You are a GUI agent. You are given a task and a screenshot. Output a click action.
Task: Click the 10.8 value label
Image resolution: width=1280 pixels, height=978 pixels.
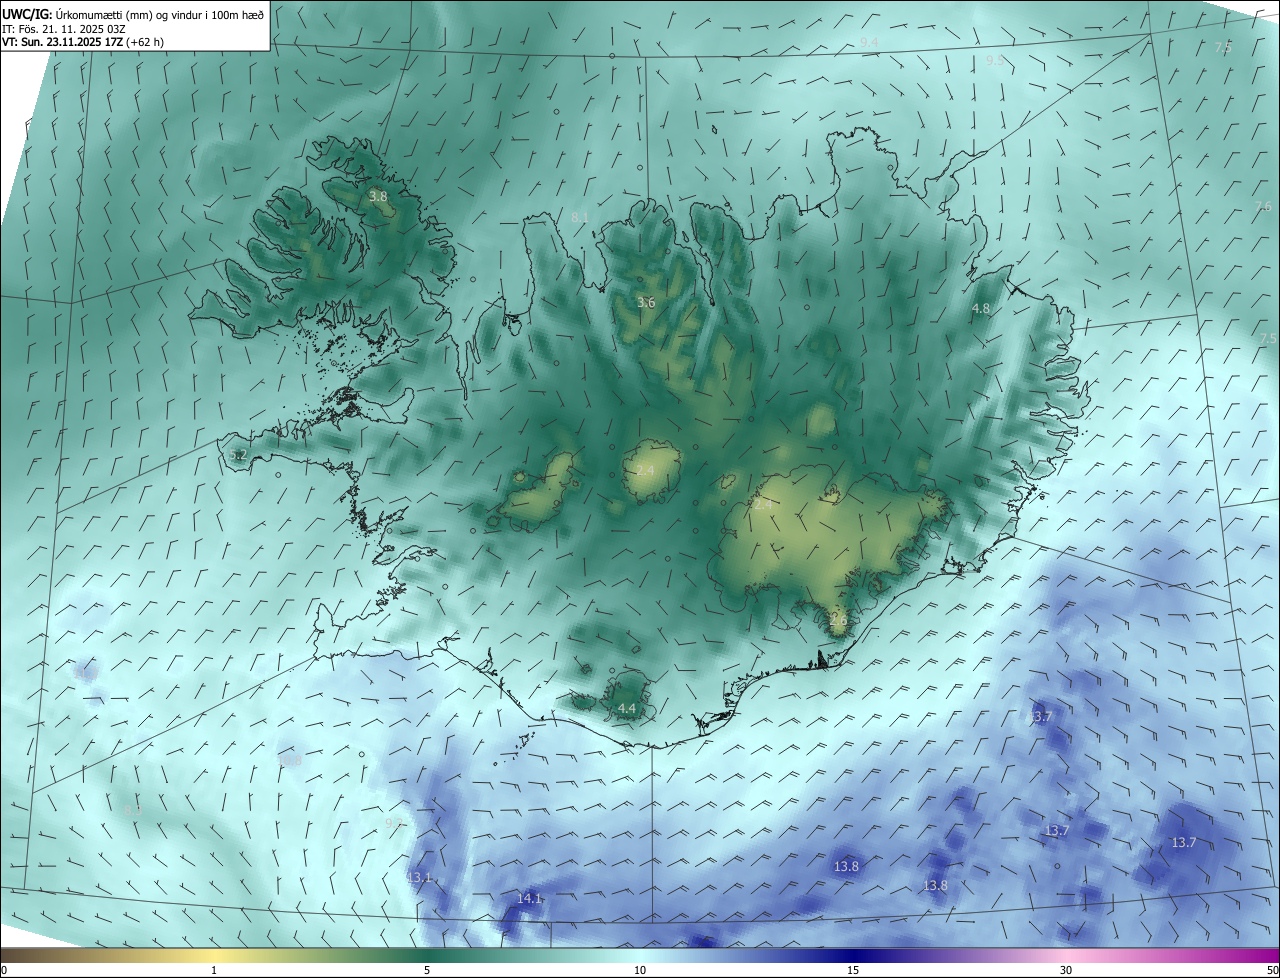pyautogui.click(x=290, y=761)
